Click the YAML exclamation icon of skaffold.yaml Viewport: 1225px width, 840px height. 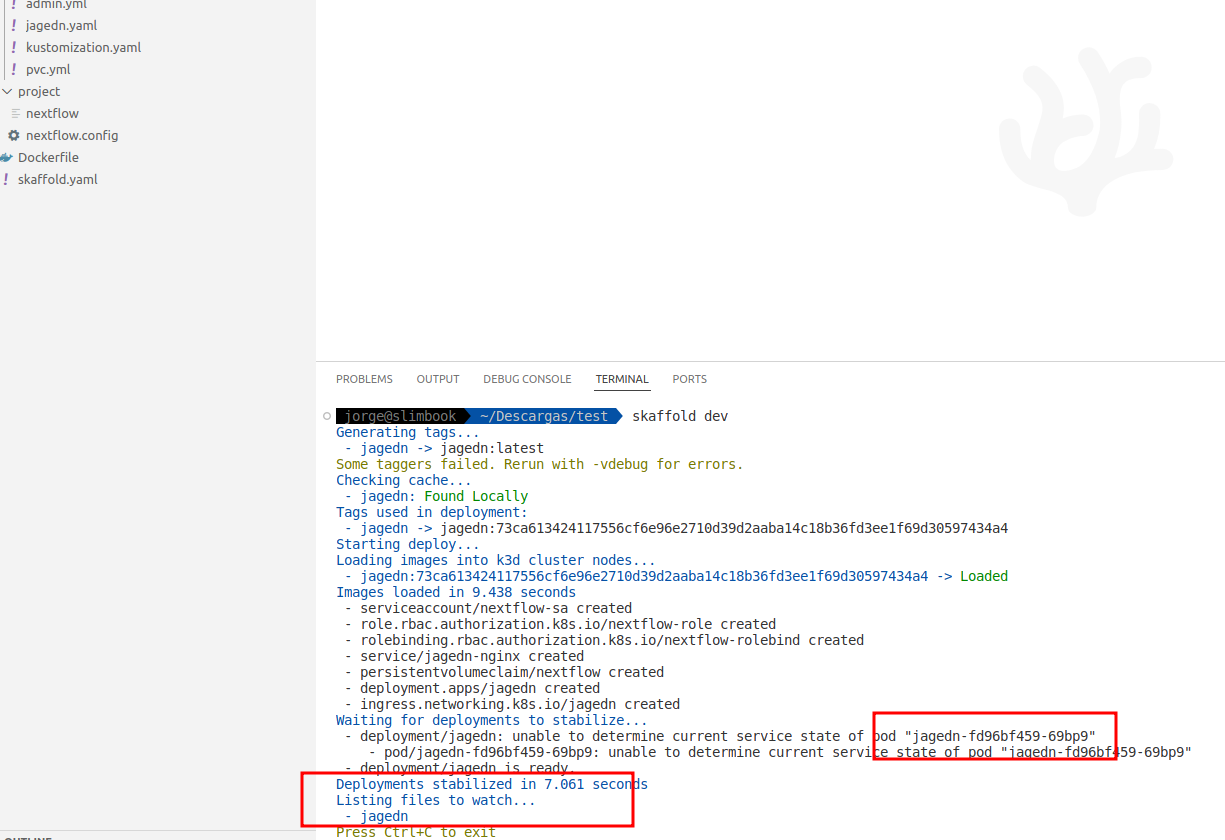pos(6,179)
